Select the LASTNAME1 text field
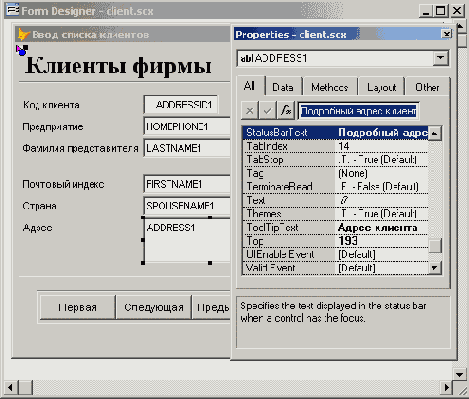Screen dimensions: 469x399 point(187,148)
